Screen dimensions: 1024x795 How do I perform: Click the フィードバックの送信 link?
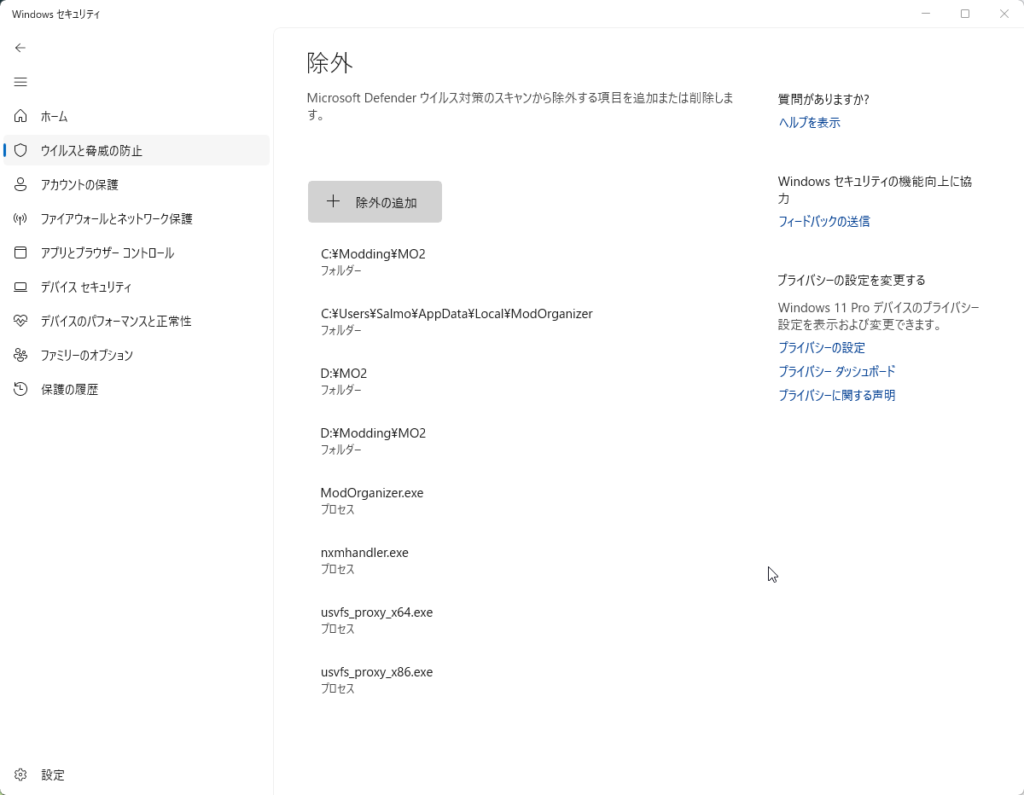823,221
